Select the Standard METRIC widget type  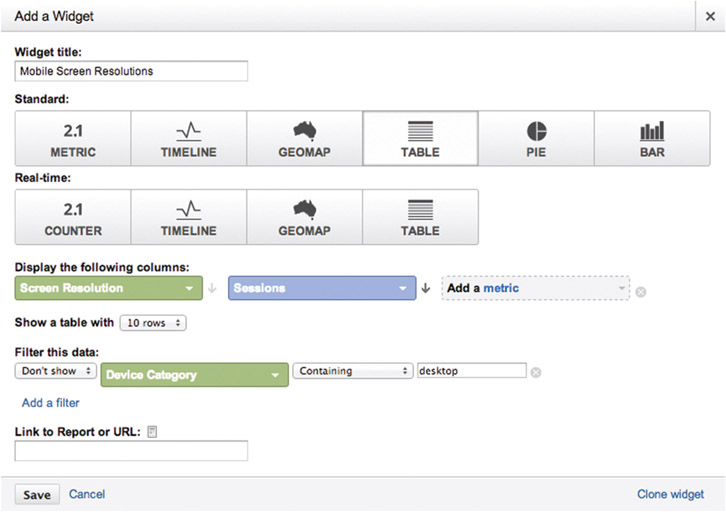coord(73,138)
